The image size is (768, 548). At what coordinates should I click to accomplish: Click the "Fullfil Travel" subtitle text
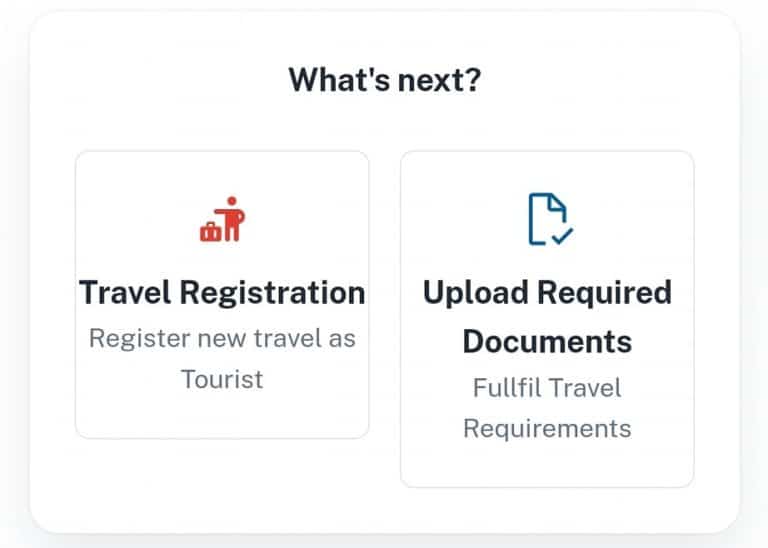[547, 387]
